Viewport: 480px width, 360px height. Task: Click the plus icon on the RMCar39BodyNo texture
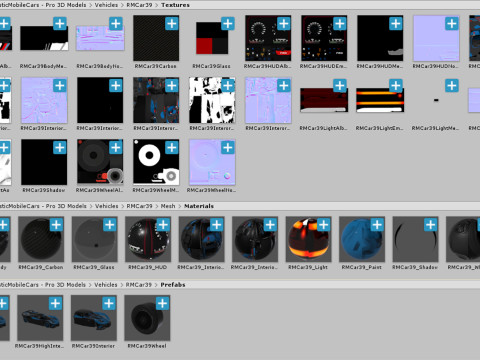point(116,24)
